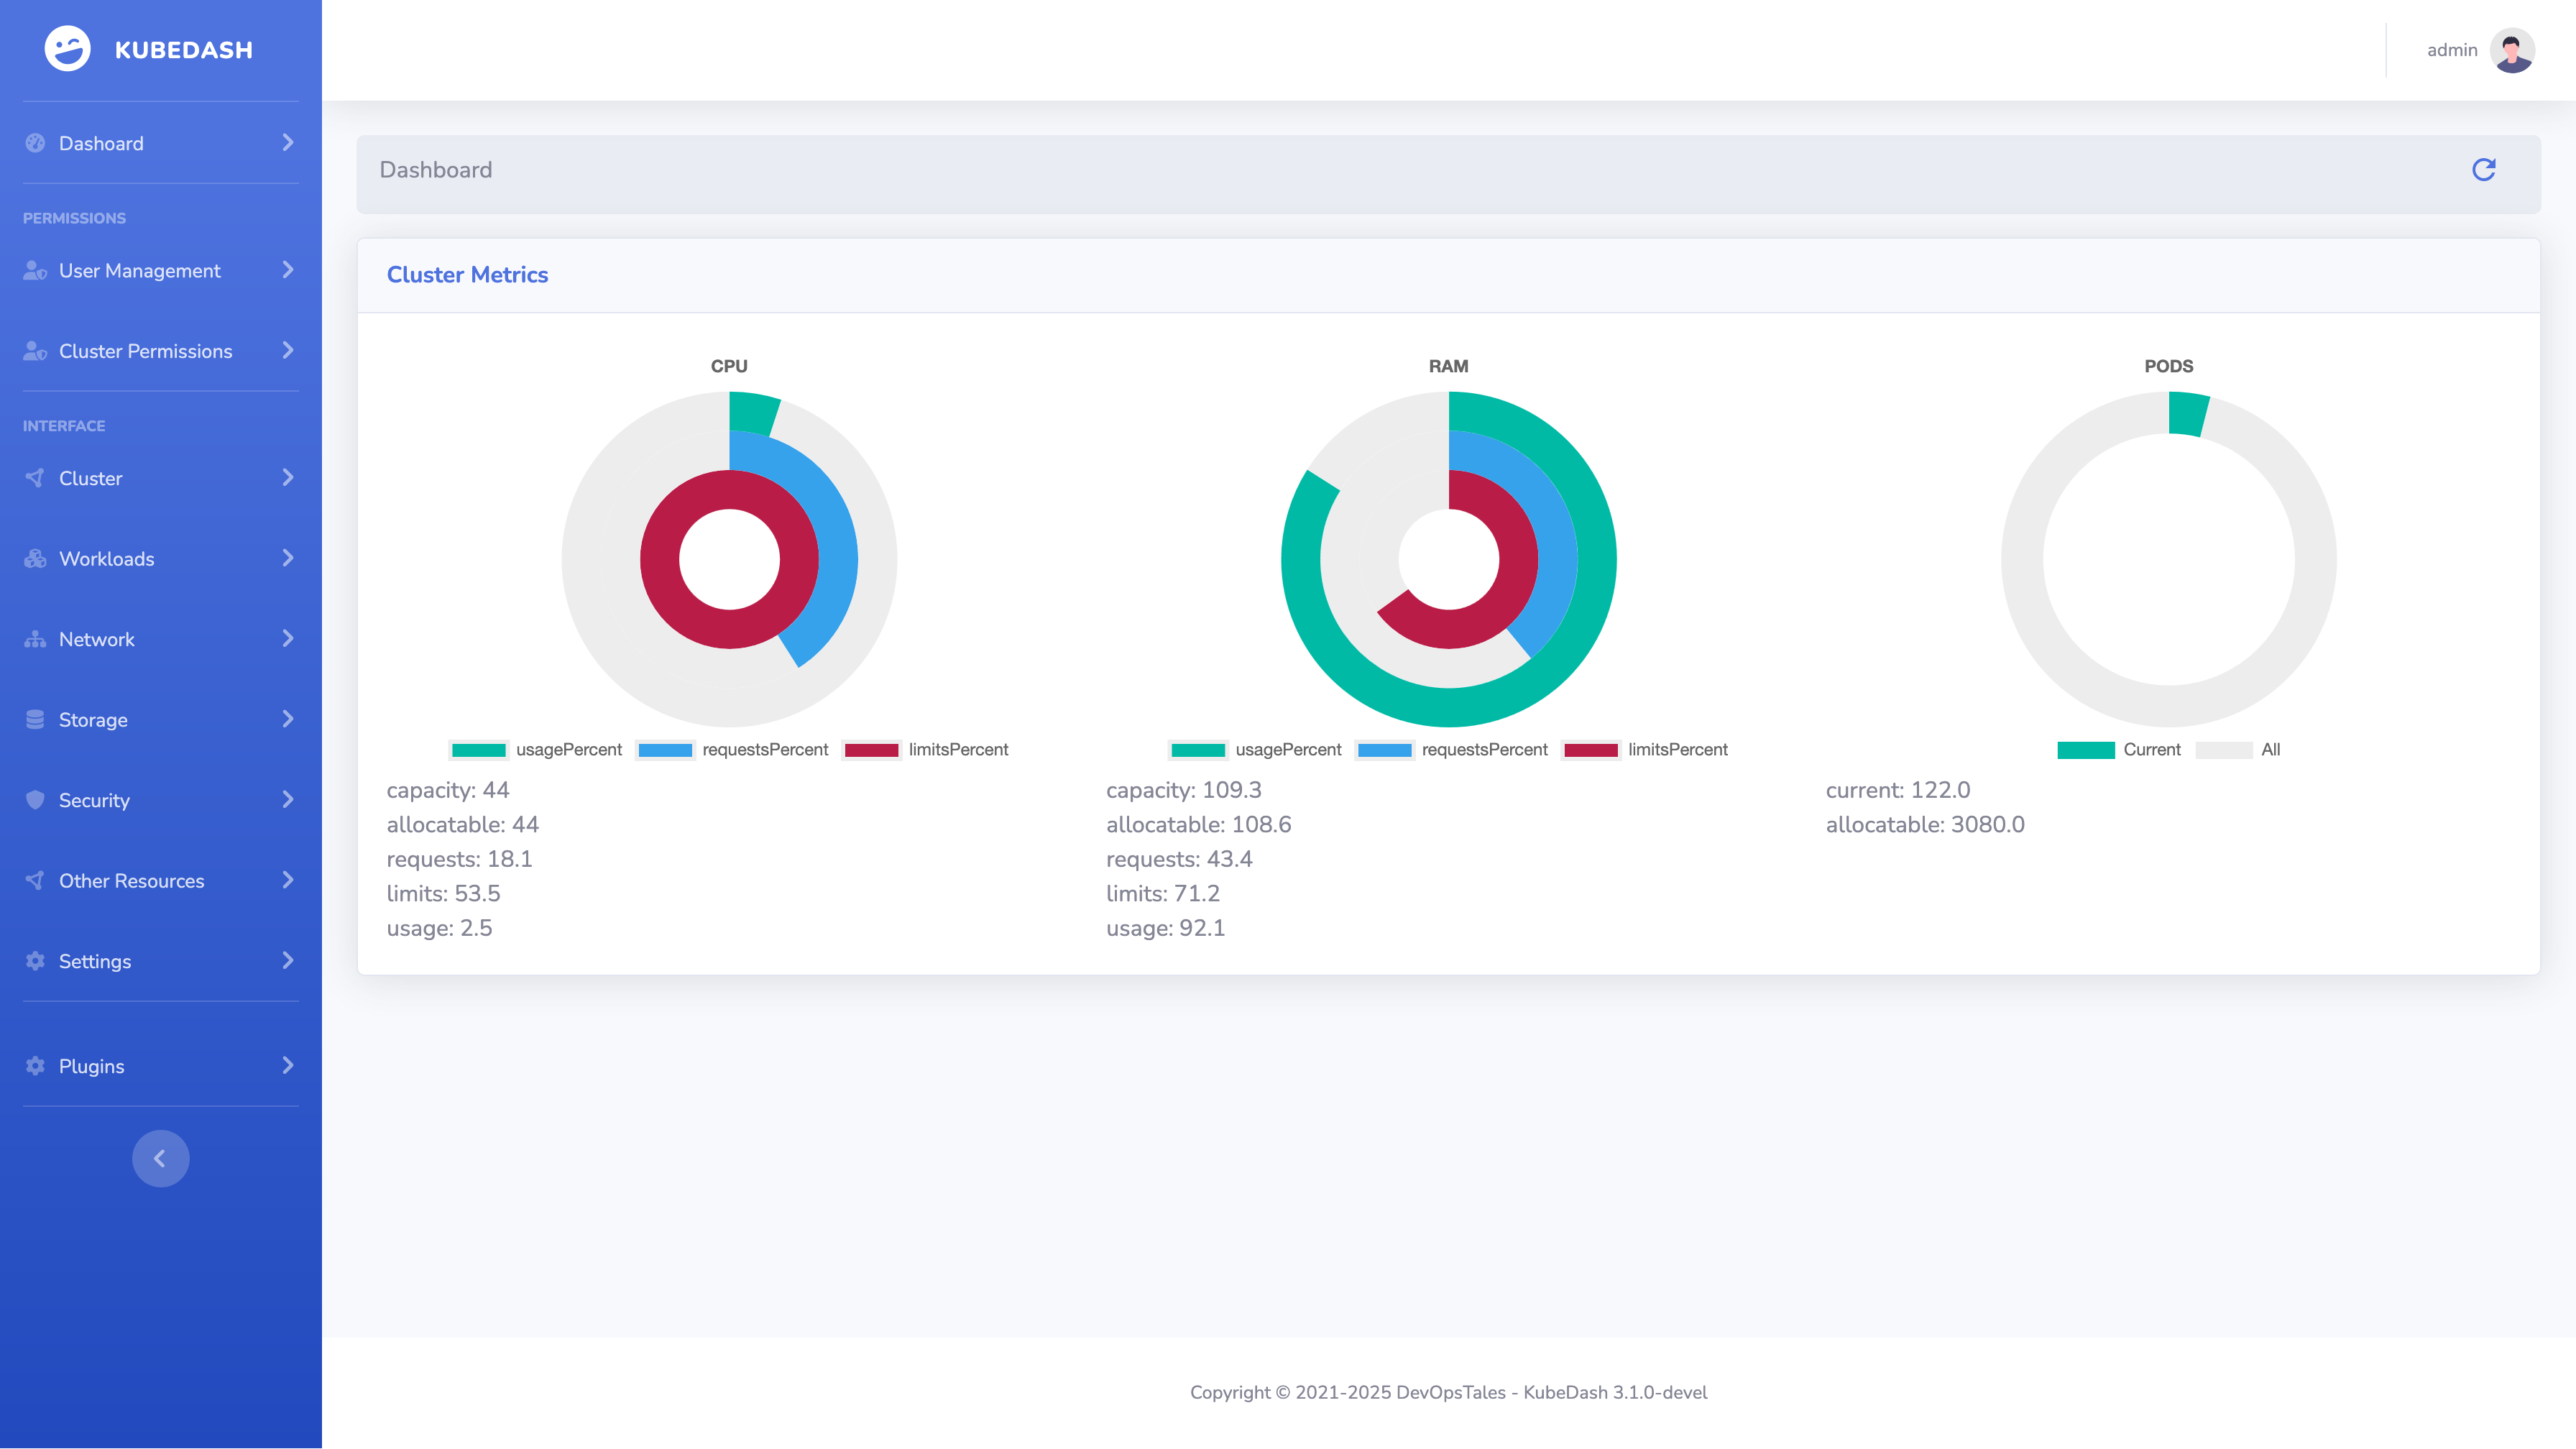The image size is (2576, 1449).
Task: Click the dashboard refresh icon
Action: 2483,170
